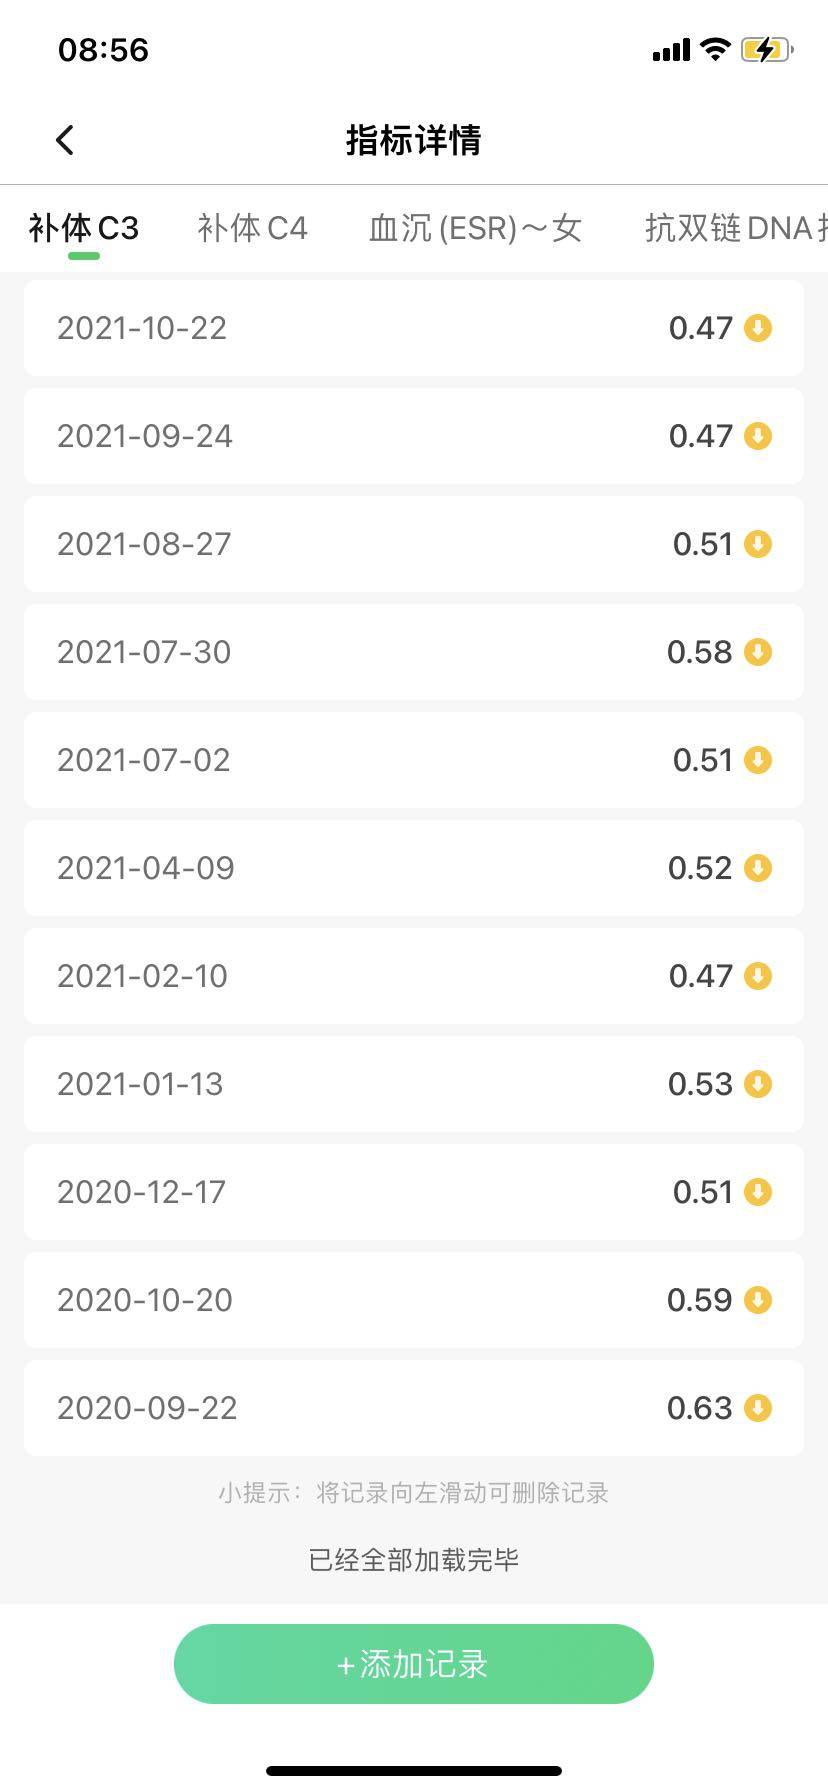The image size is (828, 1792).
Task: Tap yellow arrow icon next to 0.53
Action: click(x=758, y=1084)
